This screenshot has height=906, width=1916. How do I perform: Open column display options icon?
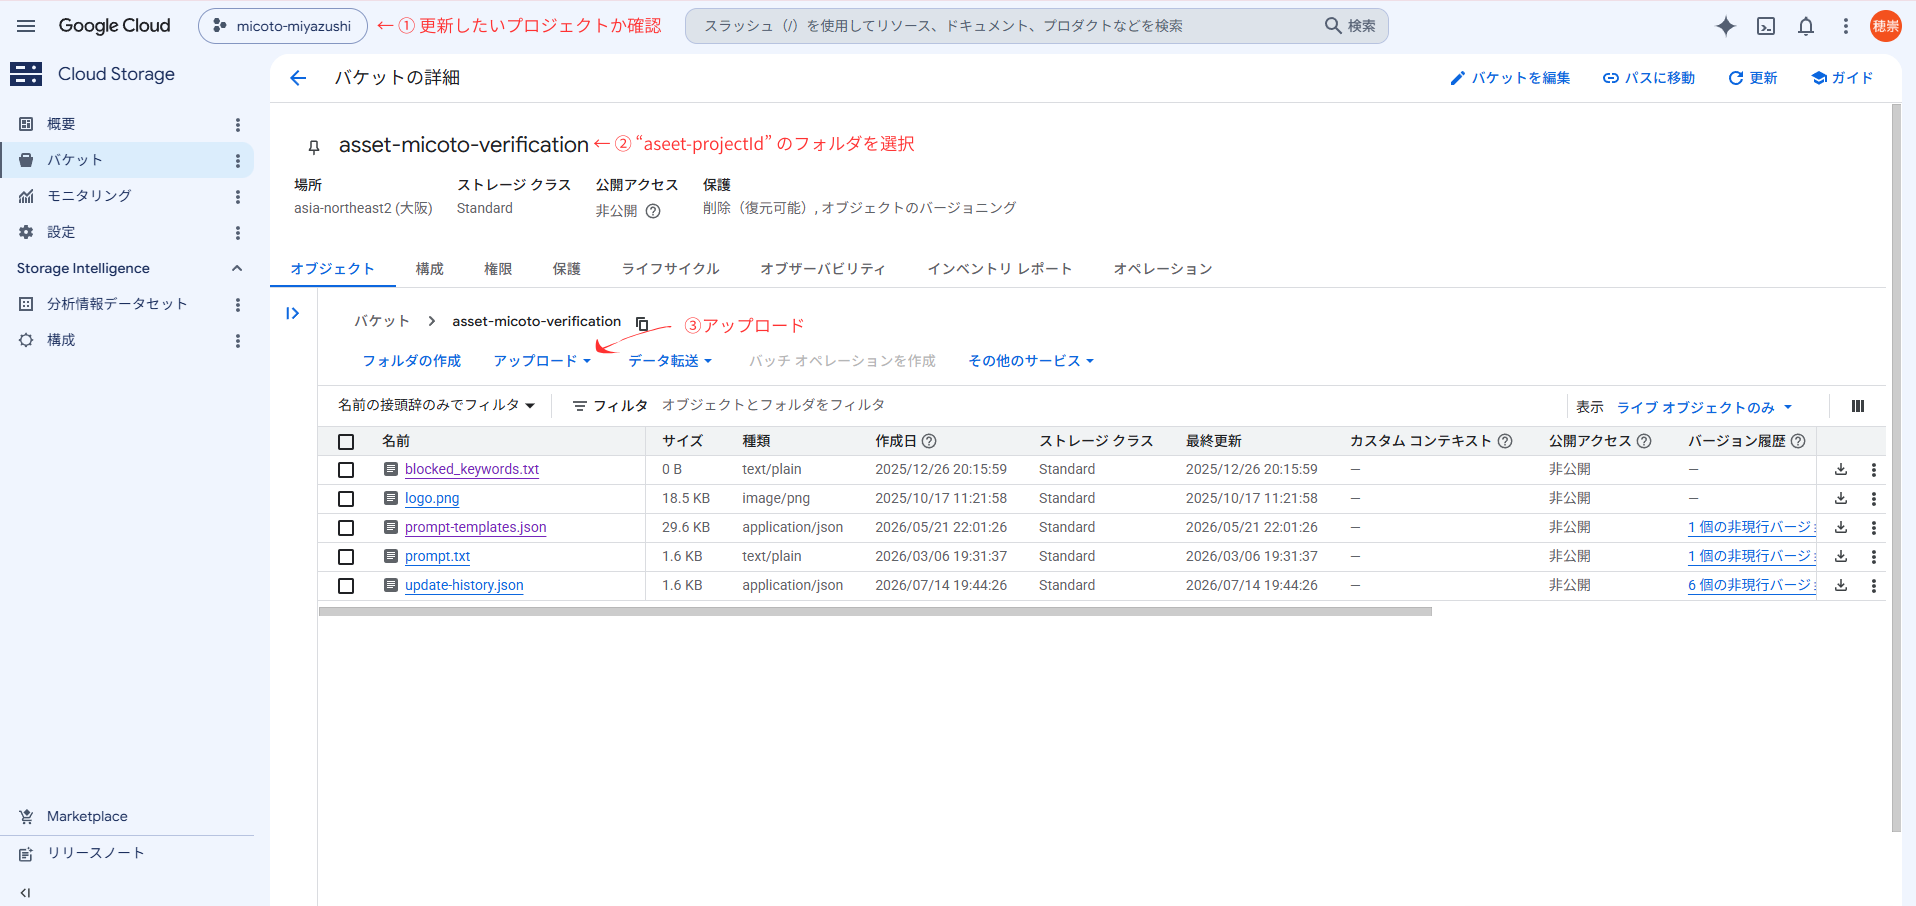(x=1858, y=406)
